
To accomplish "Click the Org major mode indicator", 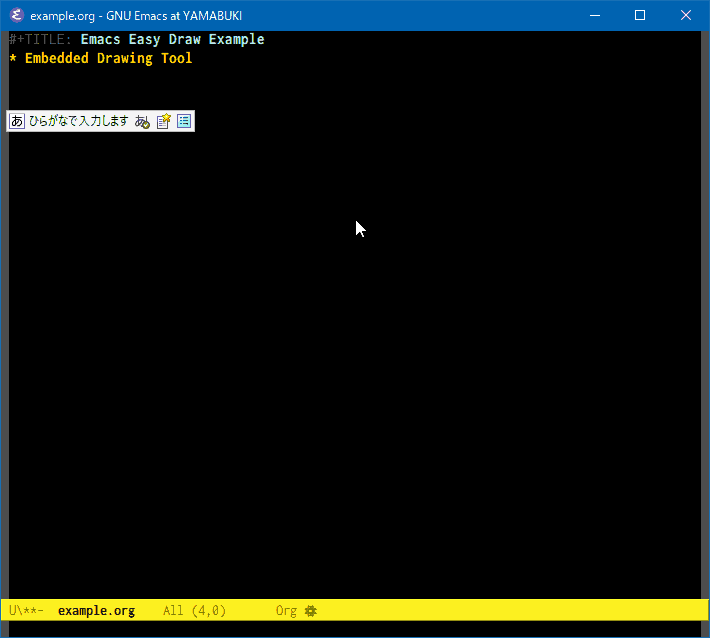I will point(286,611).
